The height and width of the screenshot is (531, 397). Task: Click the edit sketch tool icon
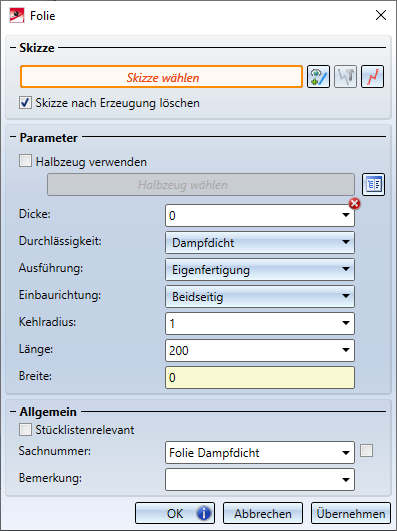[x=345, y=77]
